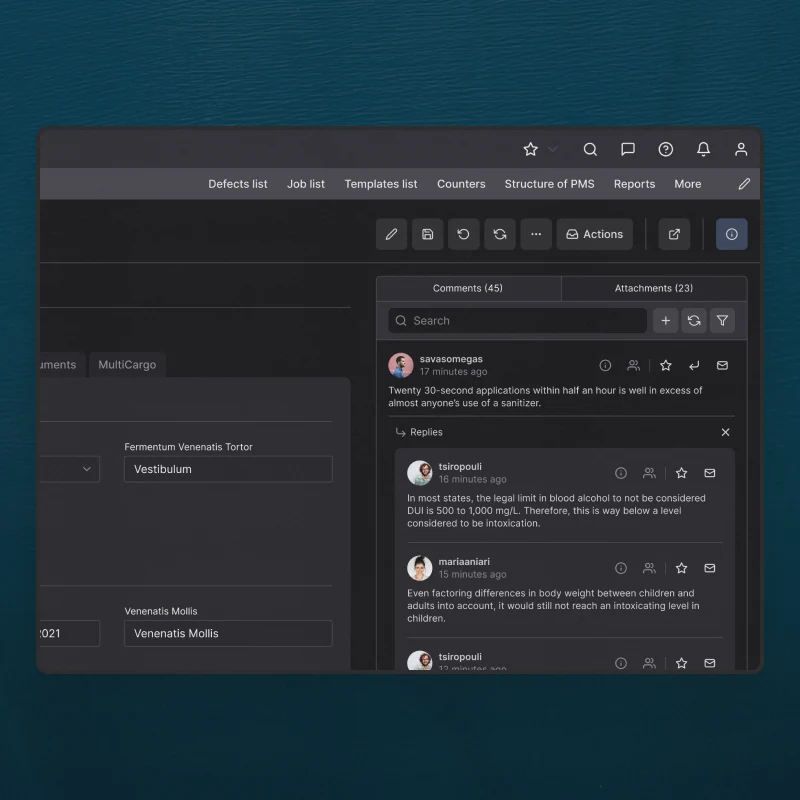Viewport: 800px width, 800px height.
Task: Open Job list menu
Action: pos(306,184)
